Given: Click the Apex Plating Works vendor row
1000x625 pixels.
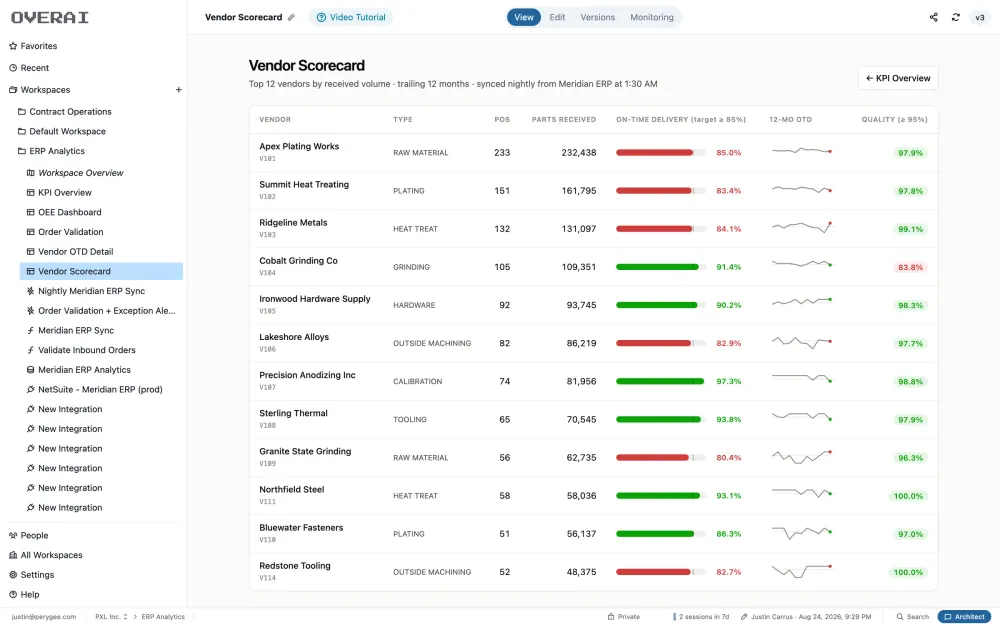Looking at the screenshot, I should [593, 152].
